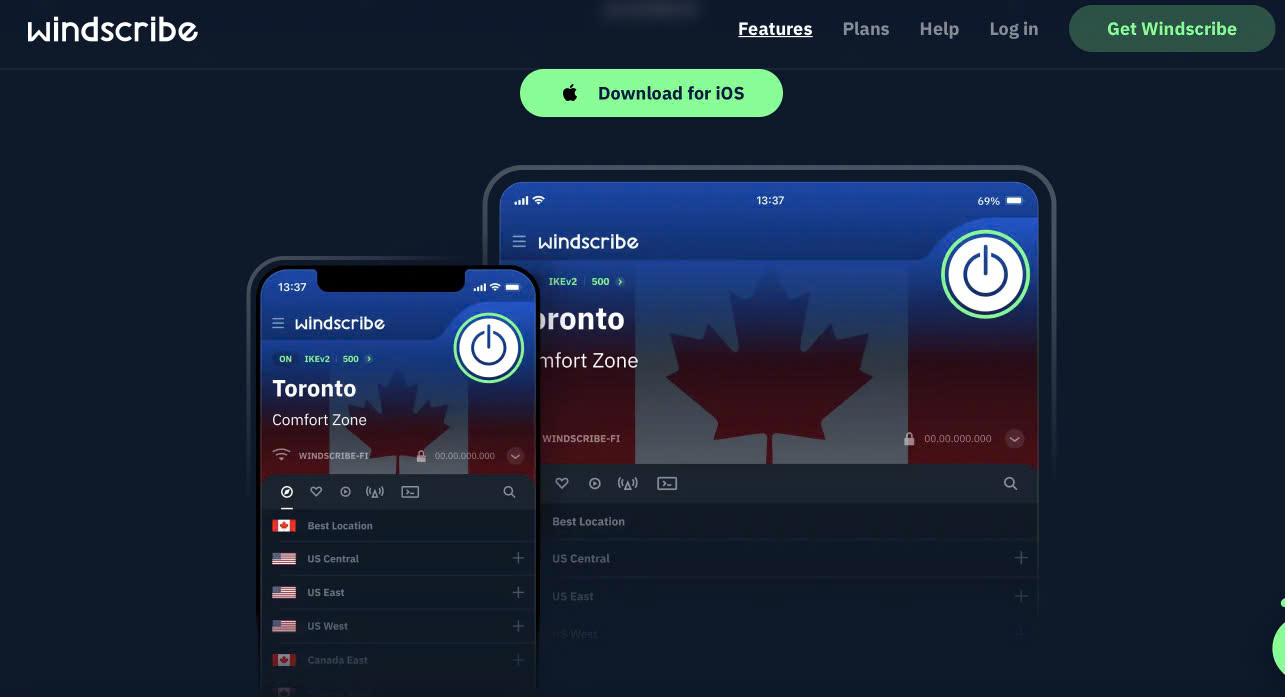Image resolution: width=1285 pixels, height=697 pixels.
Task: Click Download for iOS button
Action: pos(651,93)
